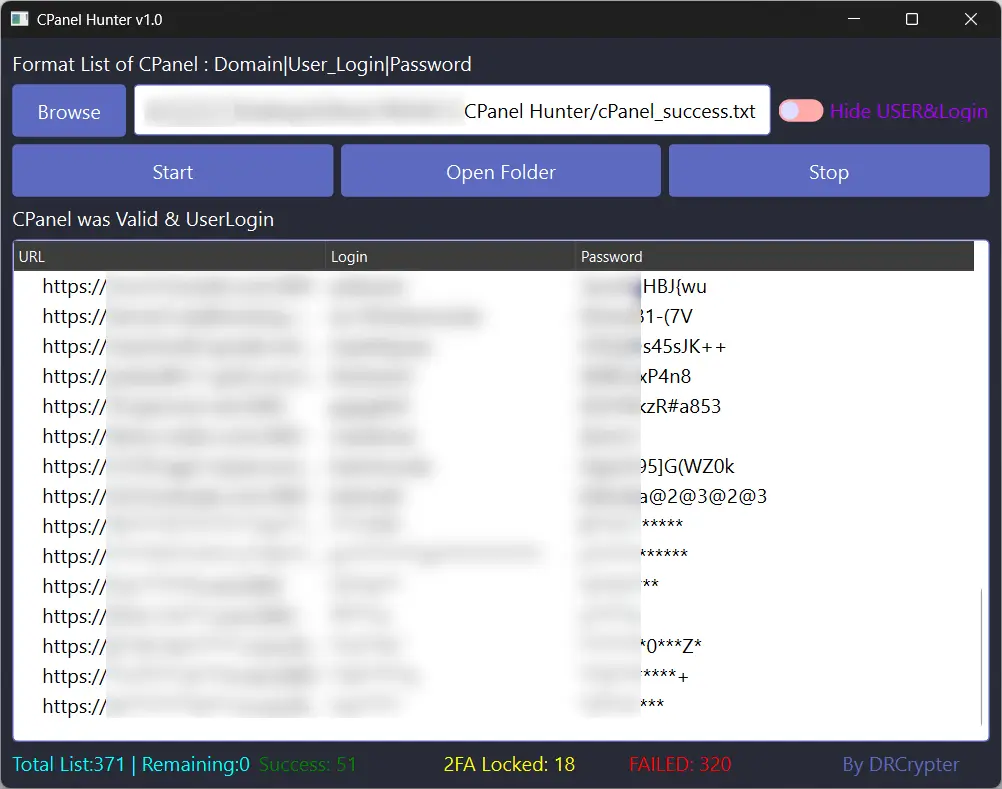
Task: Click the By DRCrypter credit label
Action: [x=900, y=763]
